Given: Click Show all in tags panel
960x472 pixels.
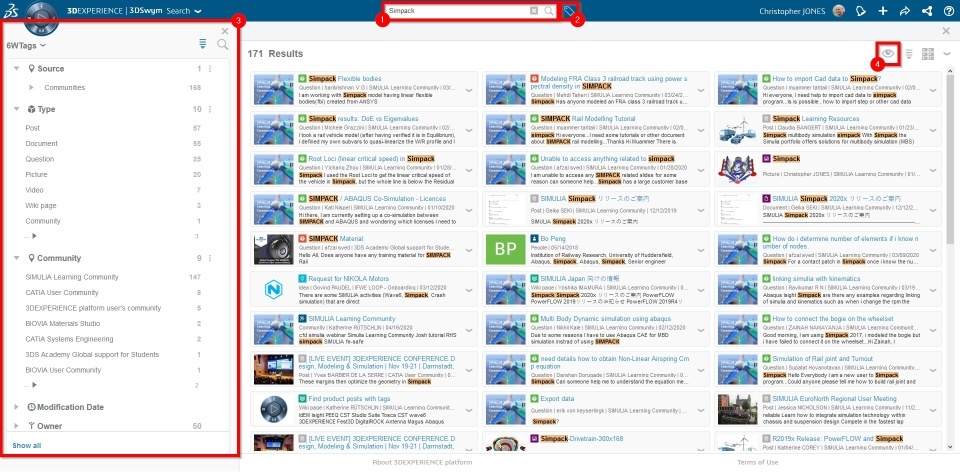Looking at the screenshot, I should click(x=26, y=446).
